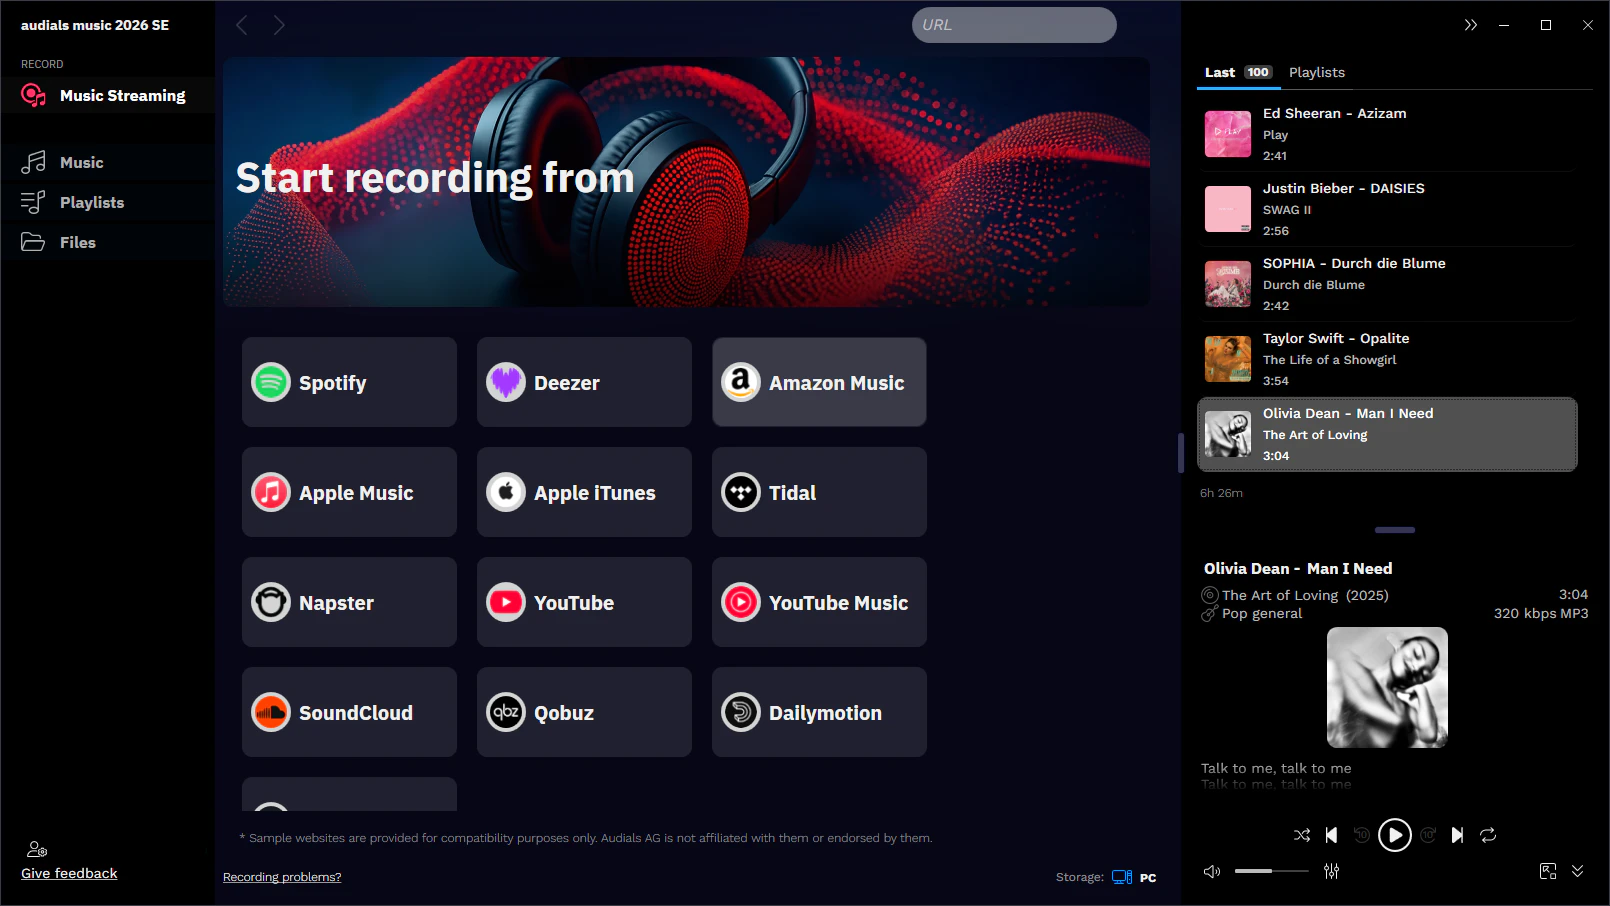Click the center panel scrollbar handle

tap(1181, 452)
